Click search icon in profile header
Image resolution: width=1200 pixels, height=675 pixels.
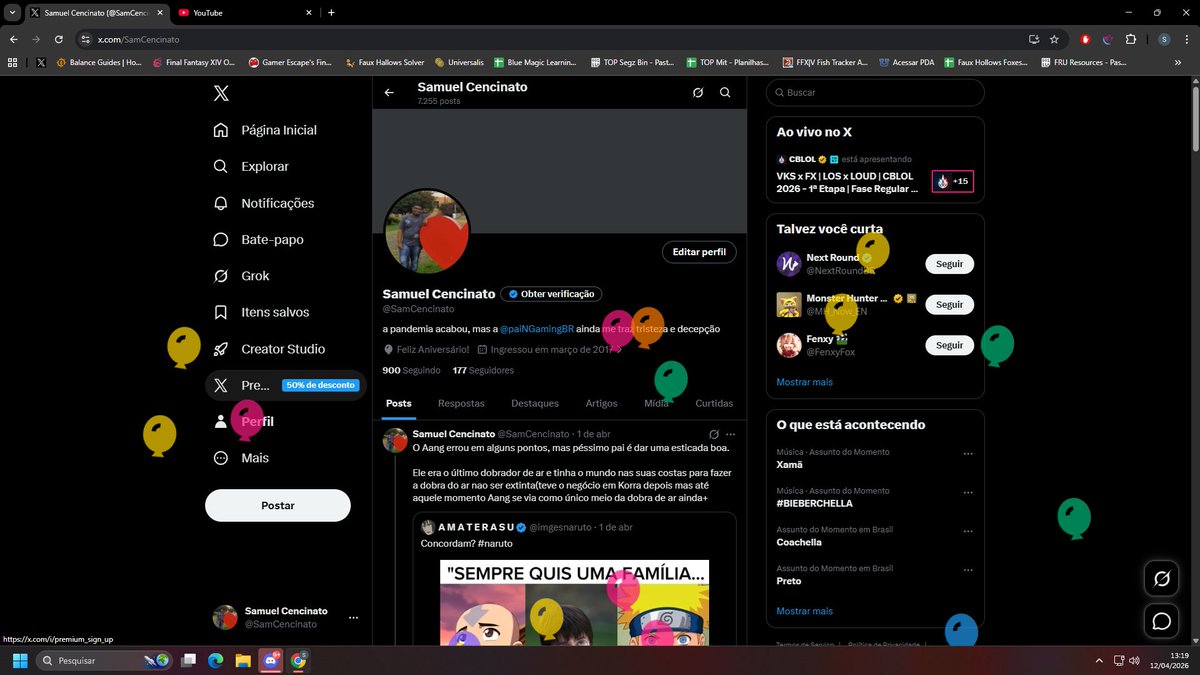click(x=725, y=92)
